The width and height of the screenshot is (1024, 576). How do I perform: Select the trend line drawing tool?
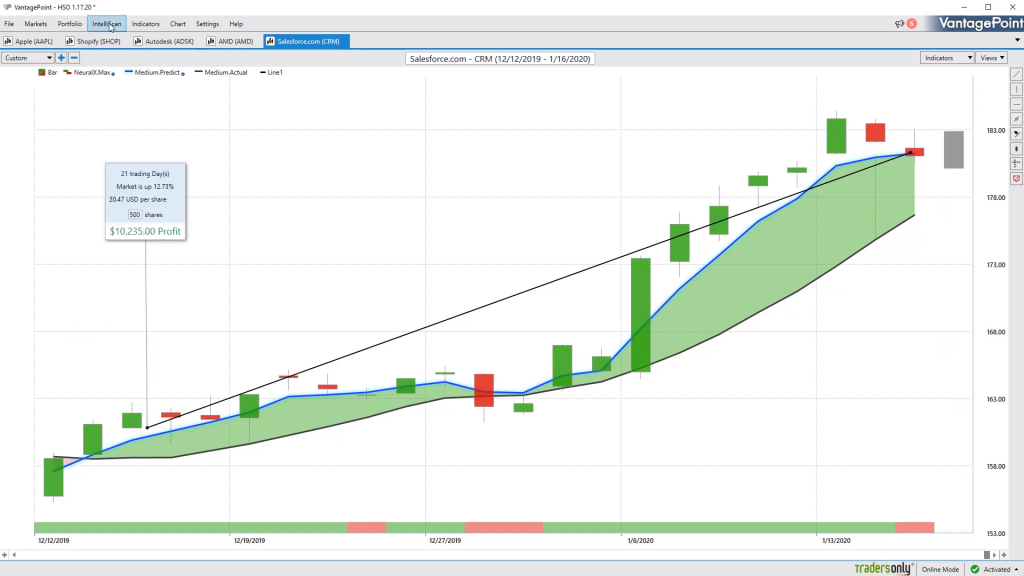pos(1016,74)
